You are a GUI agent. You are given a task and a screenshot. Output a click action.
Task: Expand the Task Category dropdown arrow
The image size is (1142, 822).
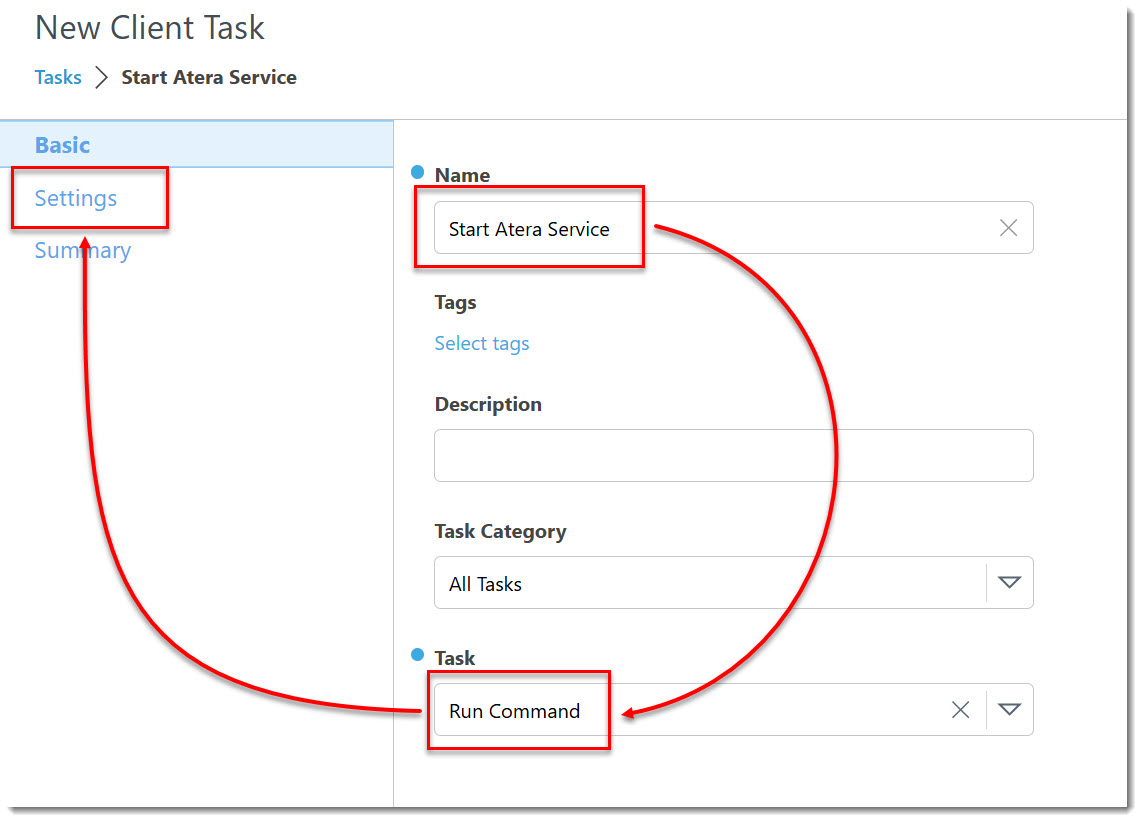coord(1009,582)
